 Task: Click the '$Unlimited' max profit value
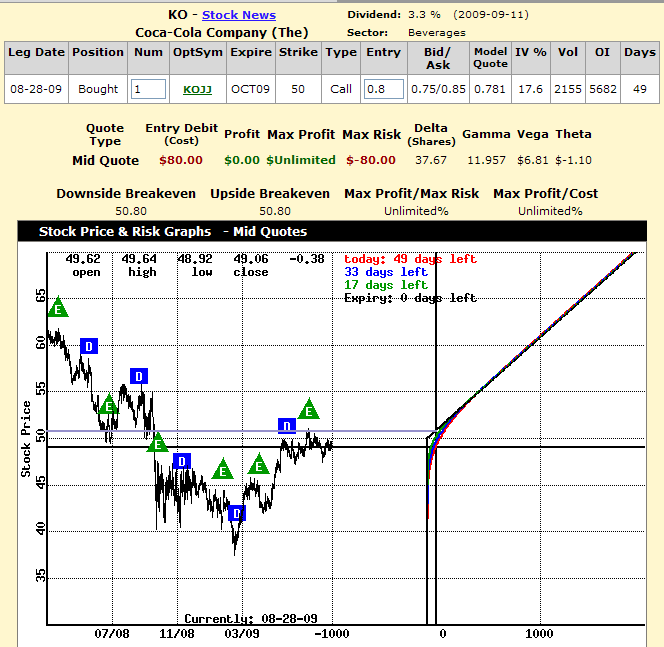(x=301, y=160)
